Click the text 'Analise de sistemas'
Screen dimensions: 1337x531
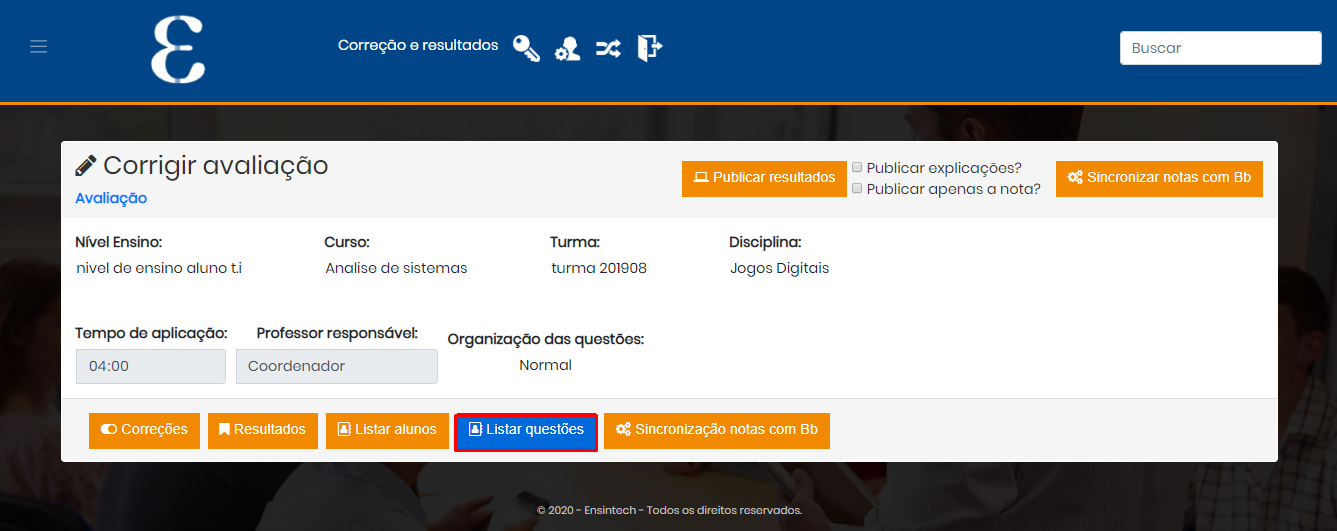396,268
